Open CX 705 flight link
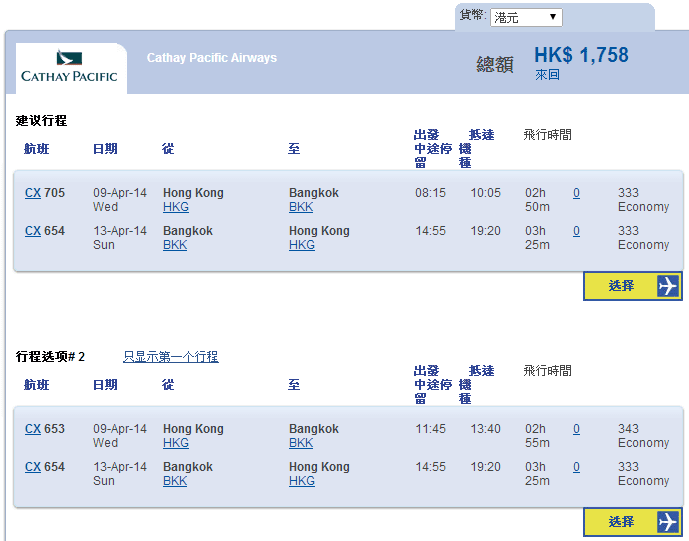The width and height of the screenshot is (689, 541). (33, 193)
